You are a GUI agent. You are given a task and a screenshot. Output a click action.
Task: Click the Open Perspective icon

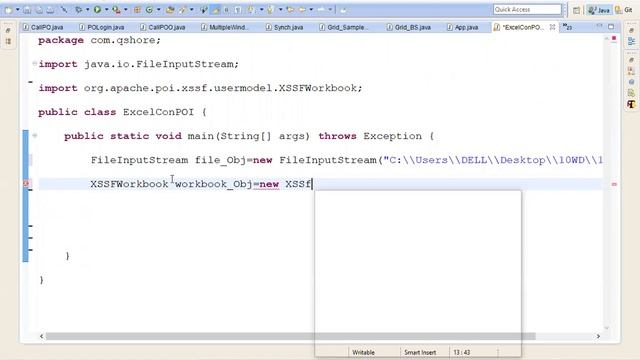[x=576, y=10]
